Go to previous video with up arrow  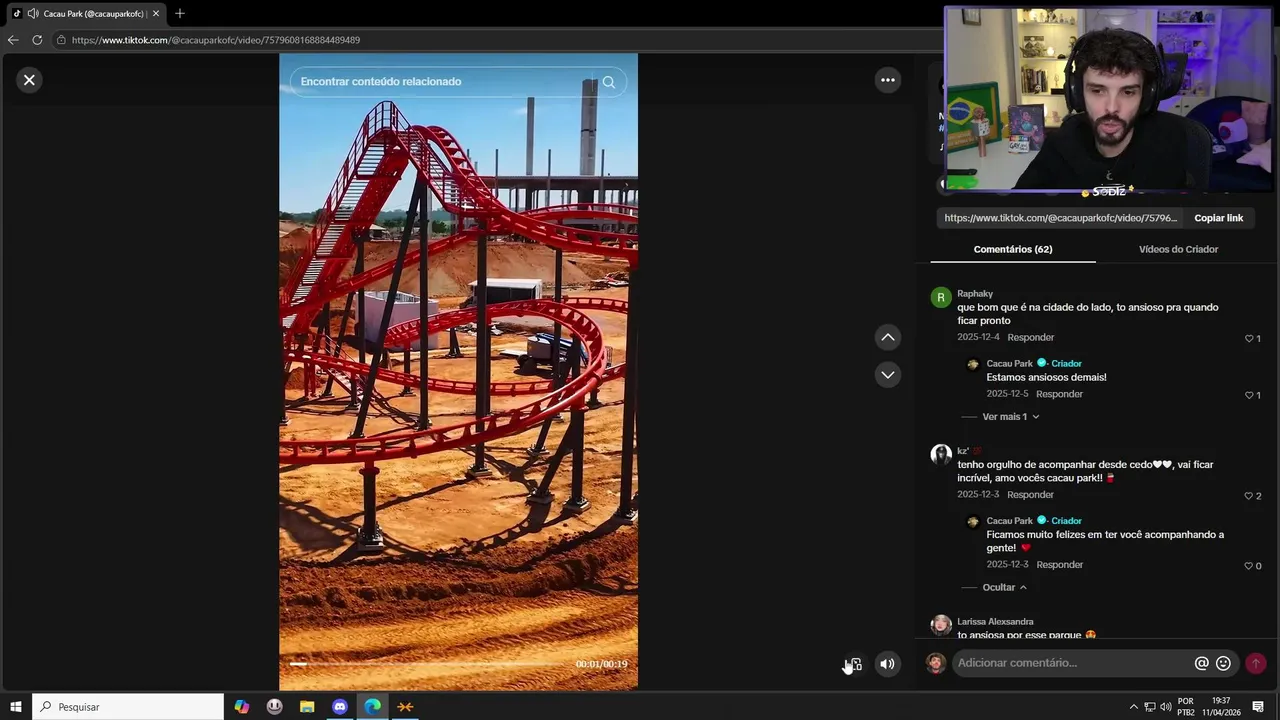(x=888, y=337)
